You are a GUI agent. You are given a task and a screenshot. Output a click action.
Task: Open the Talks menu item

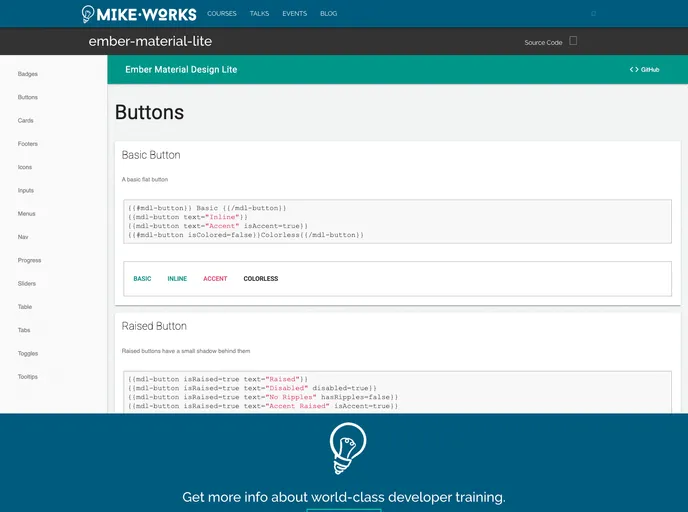(x=259, y=14)
